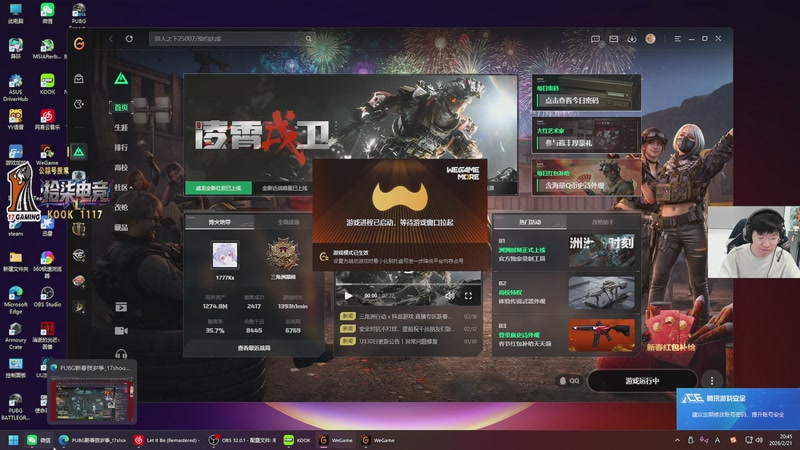800x450 pixels.
Task: Open the KOOK taskbar app
Action: point(297,440)
